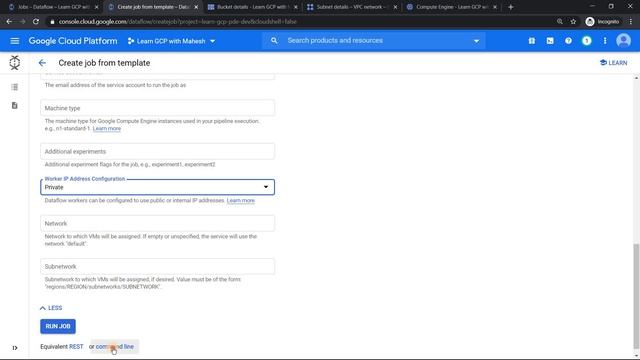640x360 pixels.
Task: Focus the Subnetwork input field
Action: coord(158,267)
